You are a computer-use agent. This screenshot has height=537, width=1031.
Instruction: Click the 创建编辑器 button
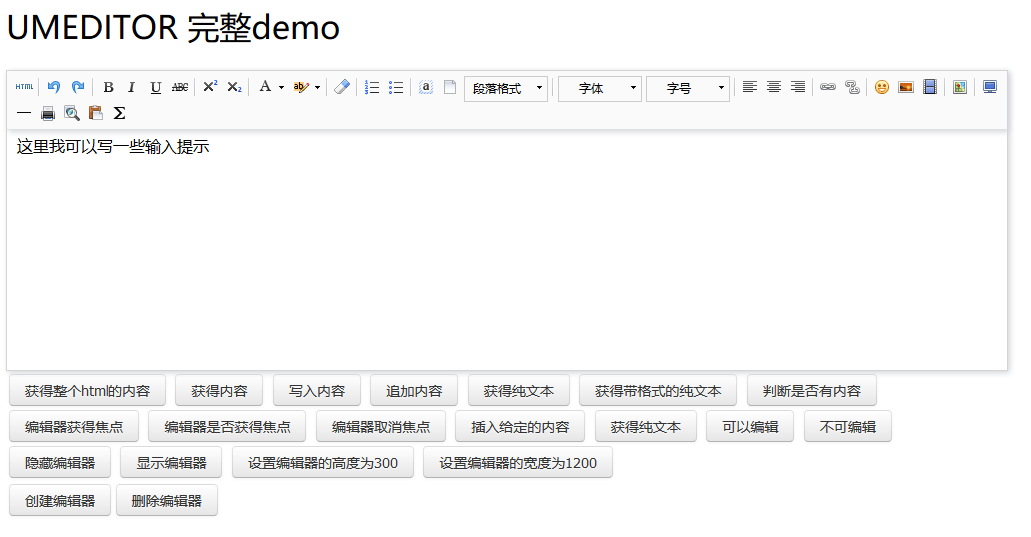(x=60, y=501)
